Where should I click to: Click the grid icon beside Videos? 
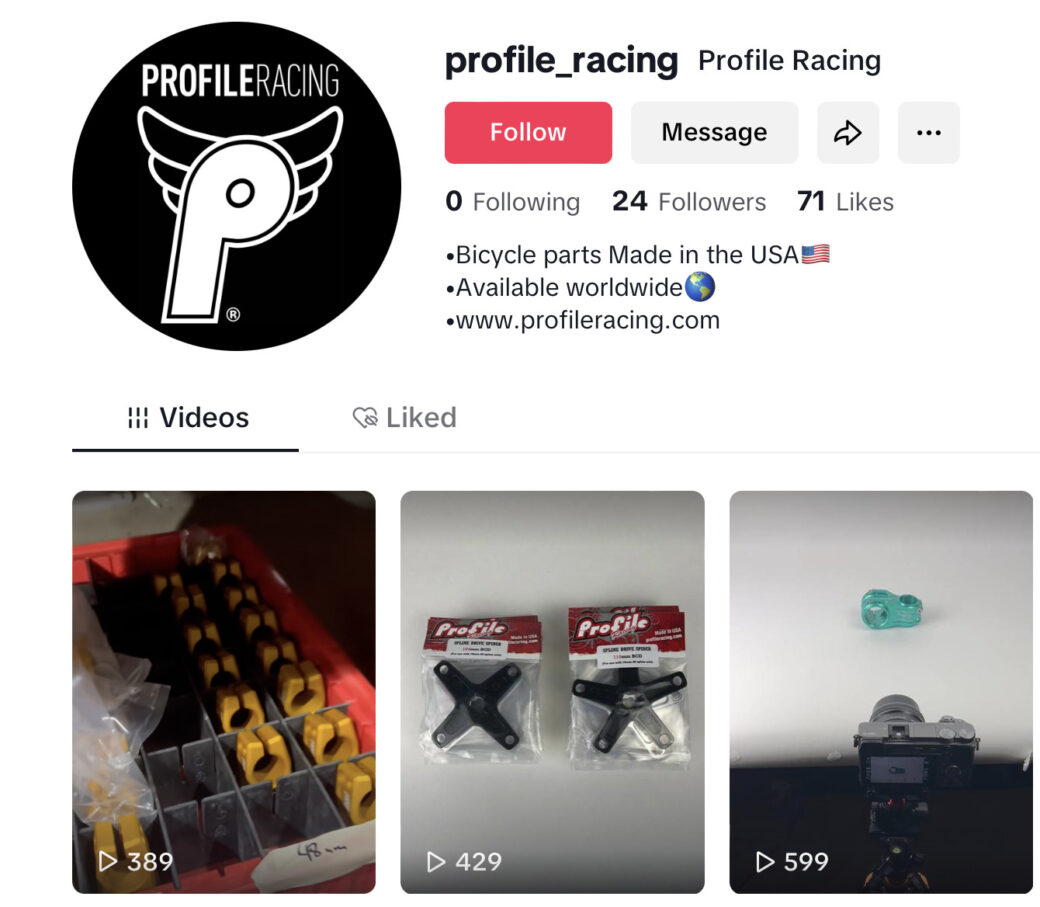[138, 418]
